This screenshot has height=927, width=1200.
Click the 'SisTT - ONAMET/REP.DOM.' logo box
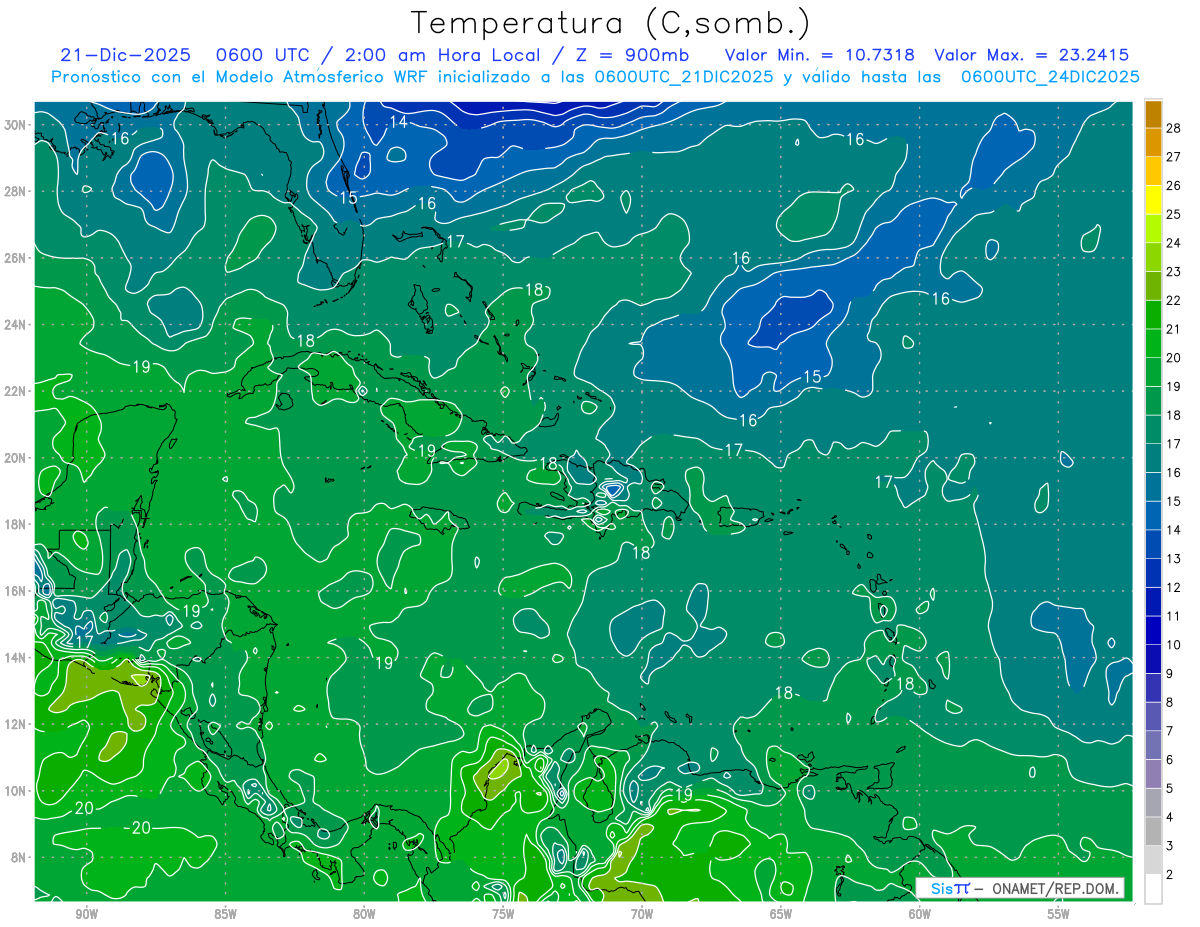pos(1020,888)
